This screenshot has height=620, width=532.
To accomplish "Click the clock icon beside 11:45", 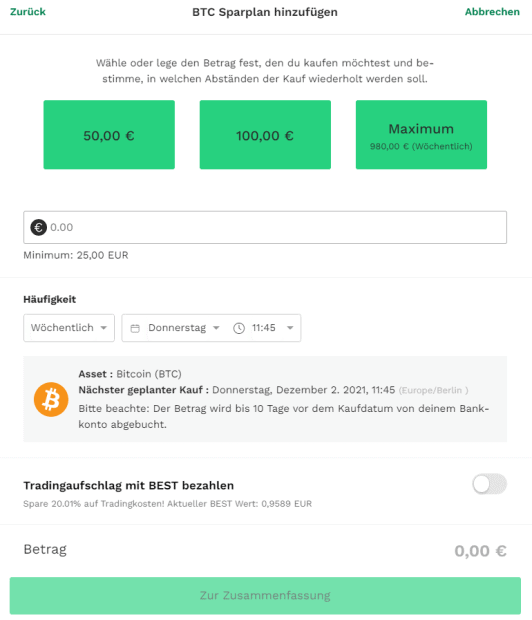I will point(239,328).
